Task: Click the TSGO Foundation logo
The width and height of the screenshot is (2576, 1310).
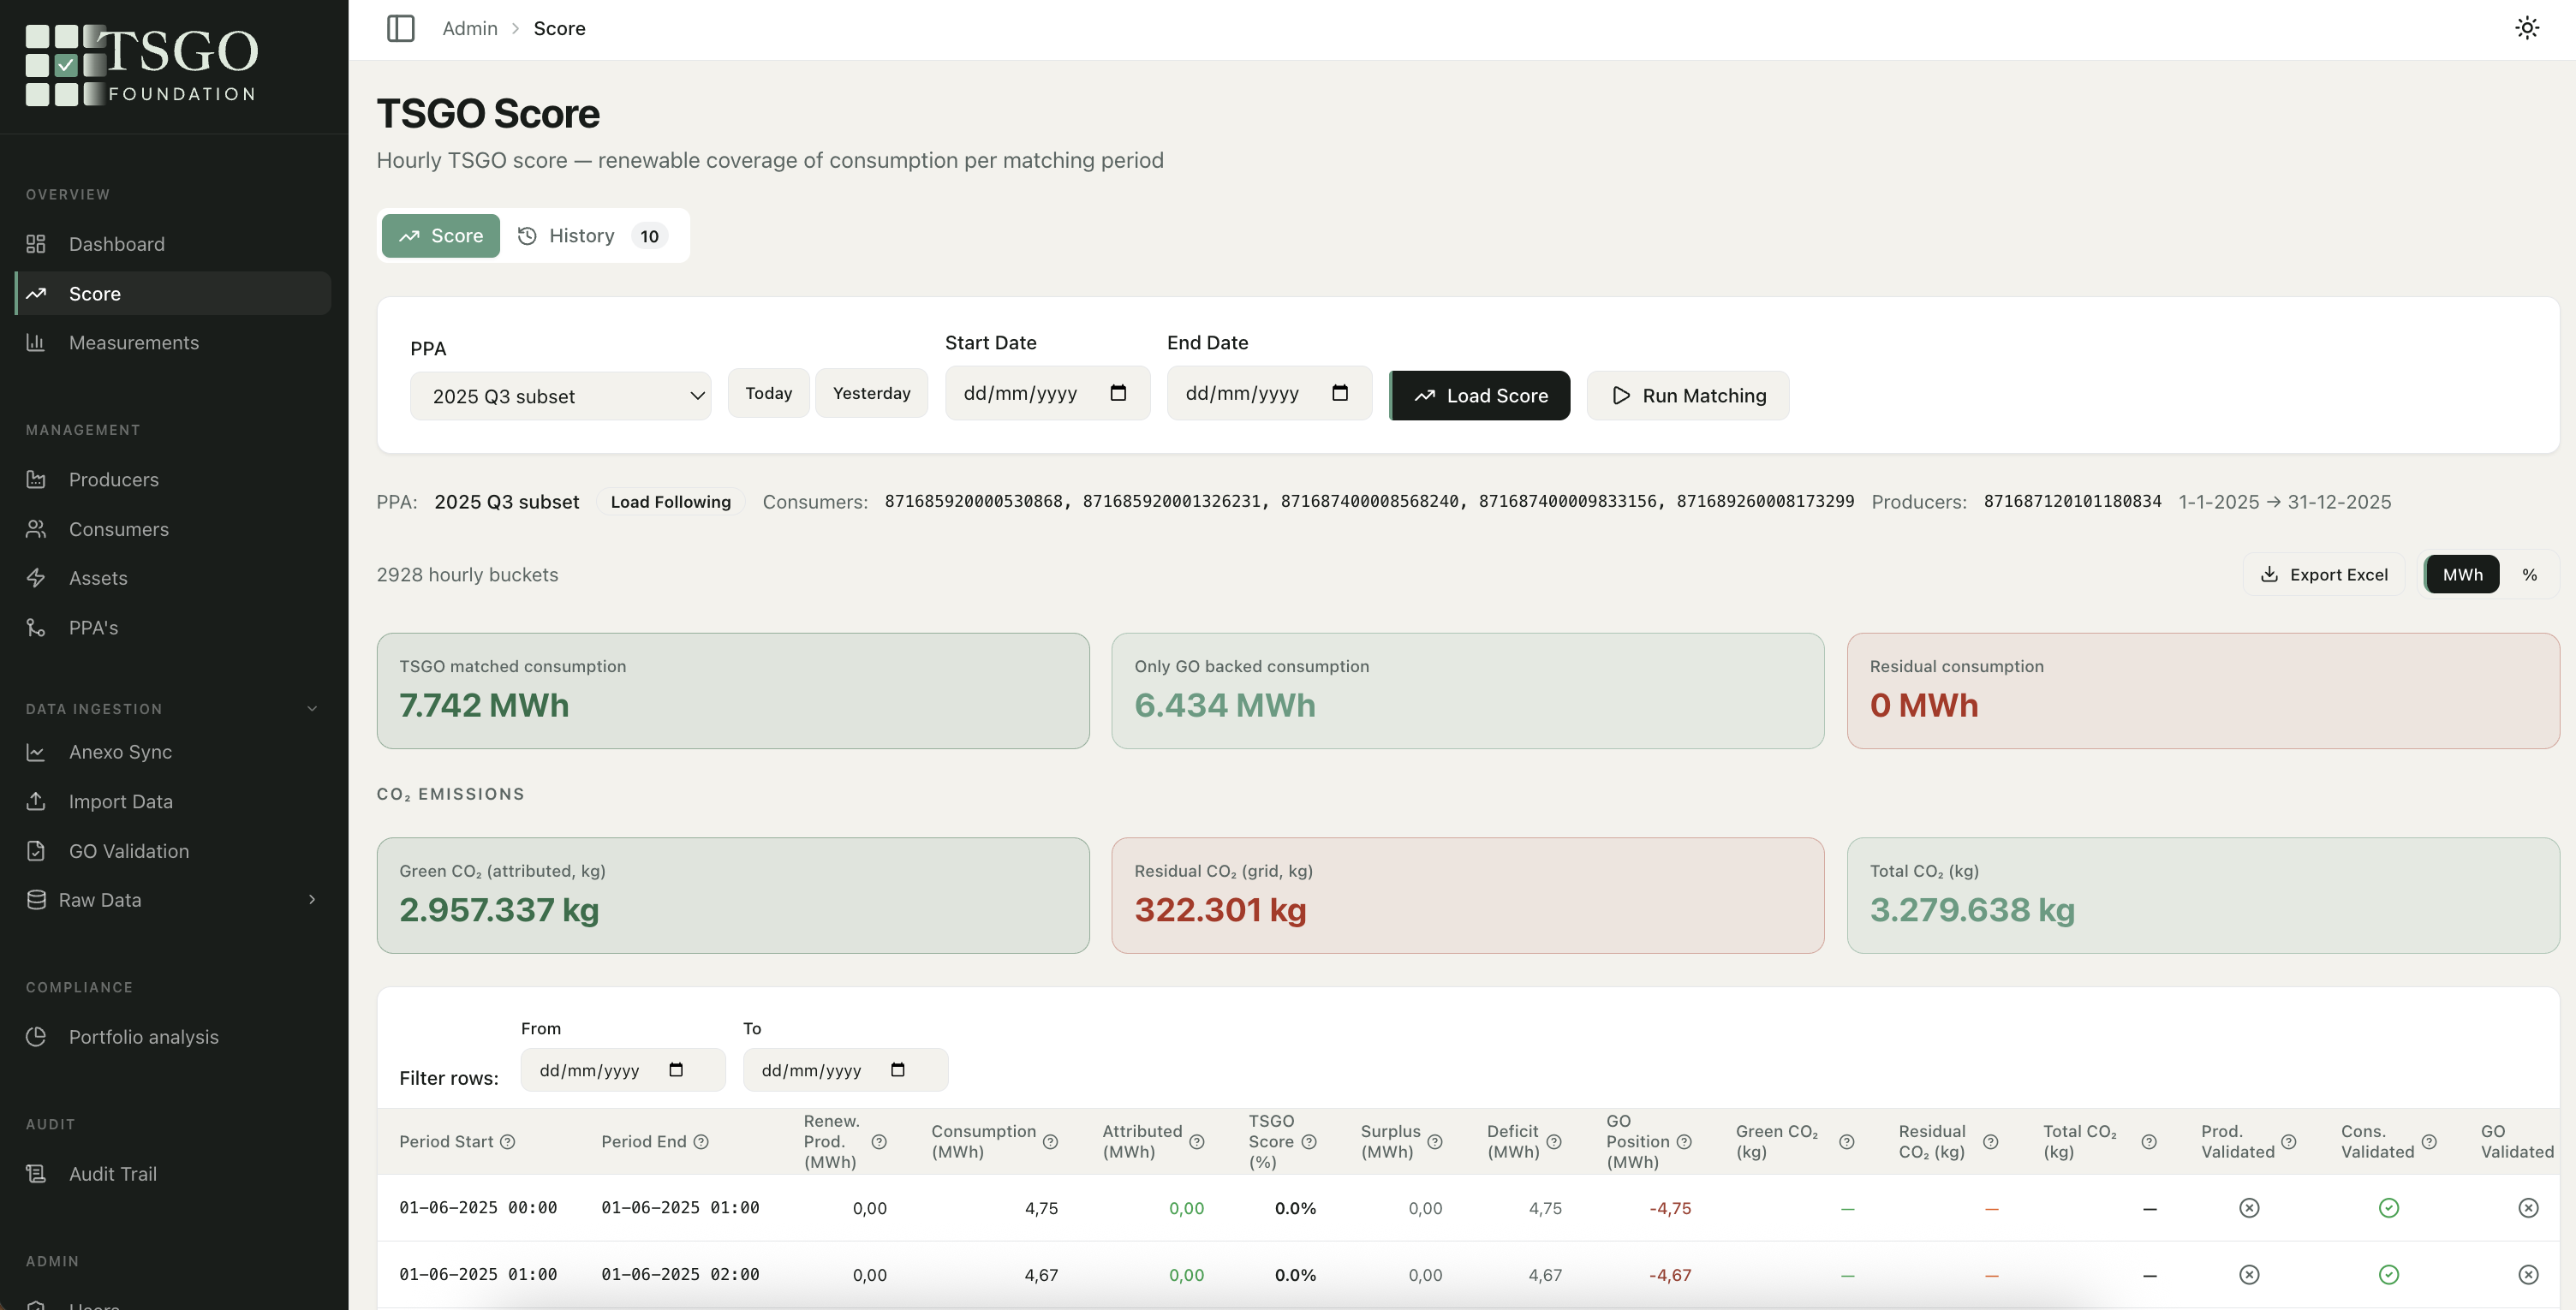Action: [x=141, y=65]
